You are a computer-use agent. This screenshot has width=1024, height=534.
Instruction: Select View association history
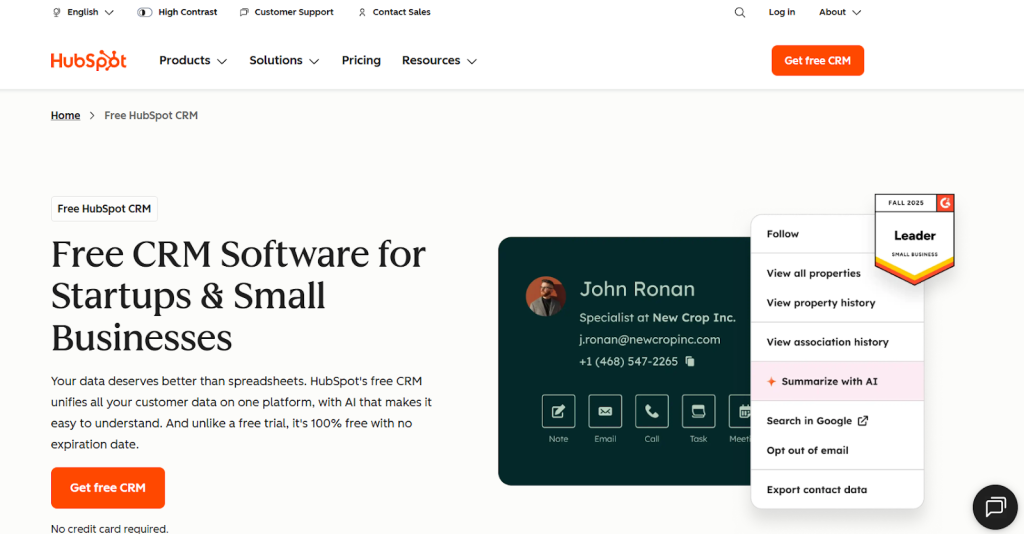pyautogui.click(x=827, y=342)
